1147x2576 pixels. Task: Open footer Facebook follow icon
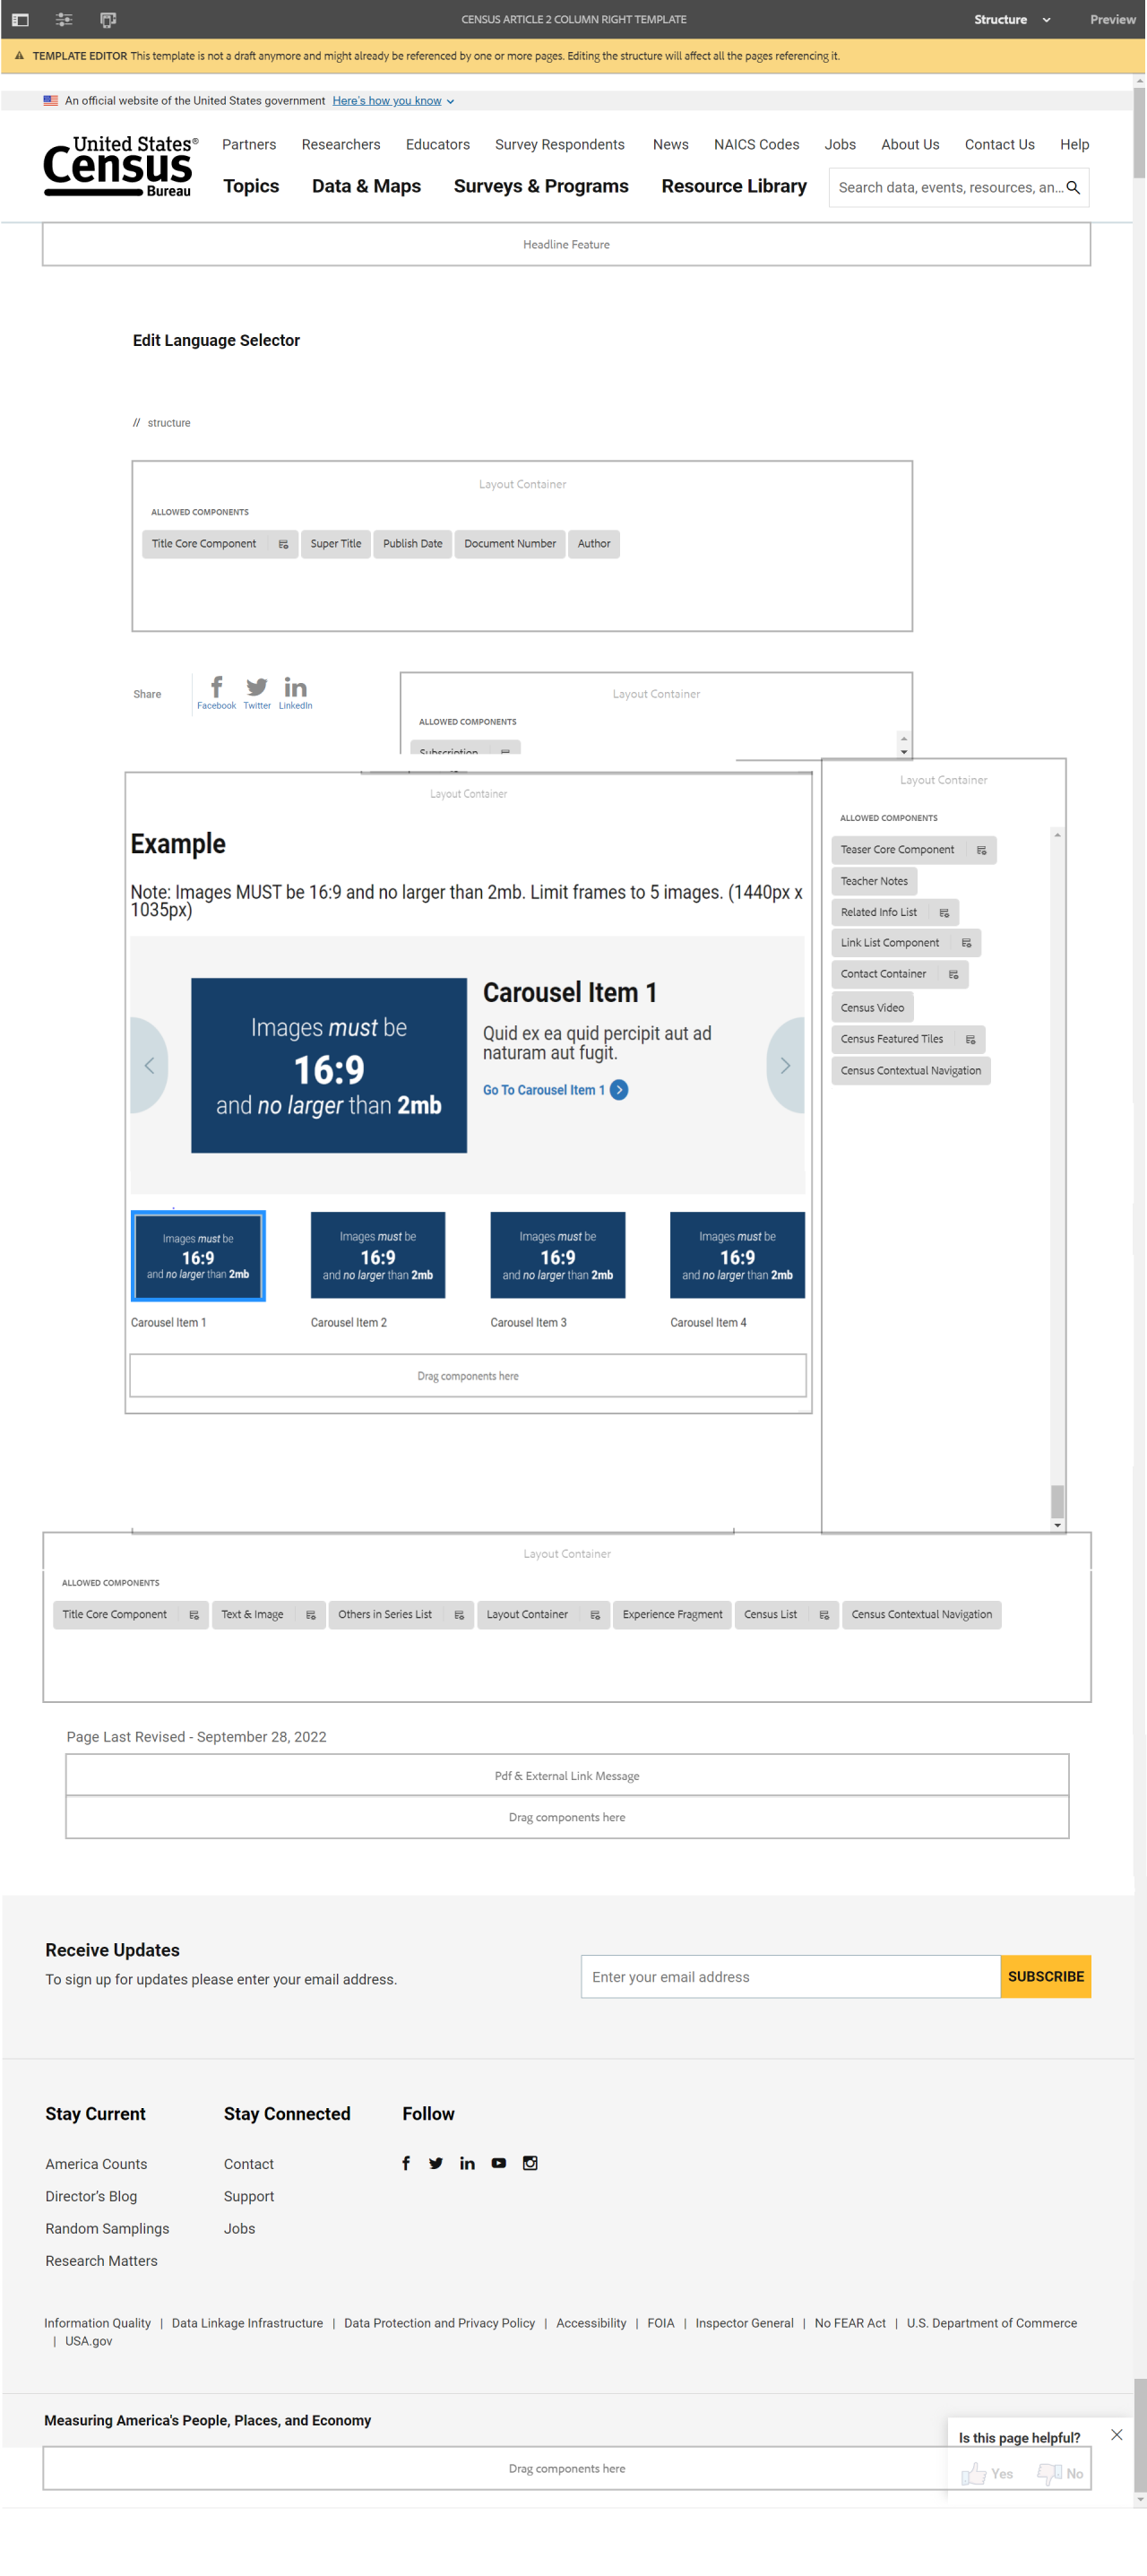point(406,2163)
